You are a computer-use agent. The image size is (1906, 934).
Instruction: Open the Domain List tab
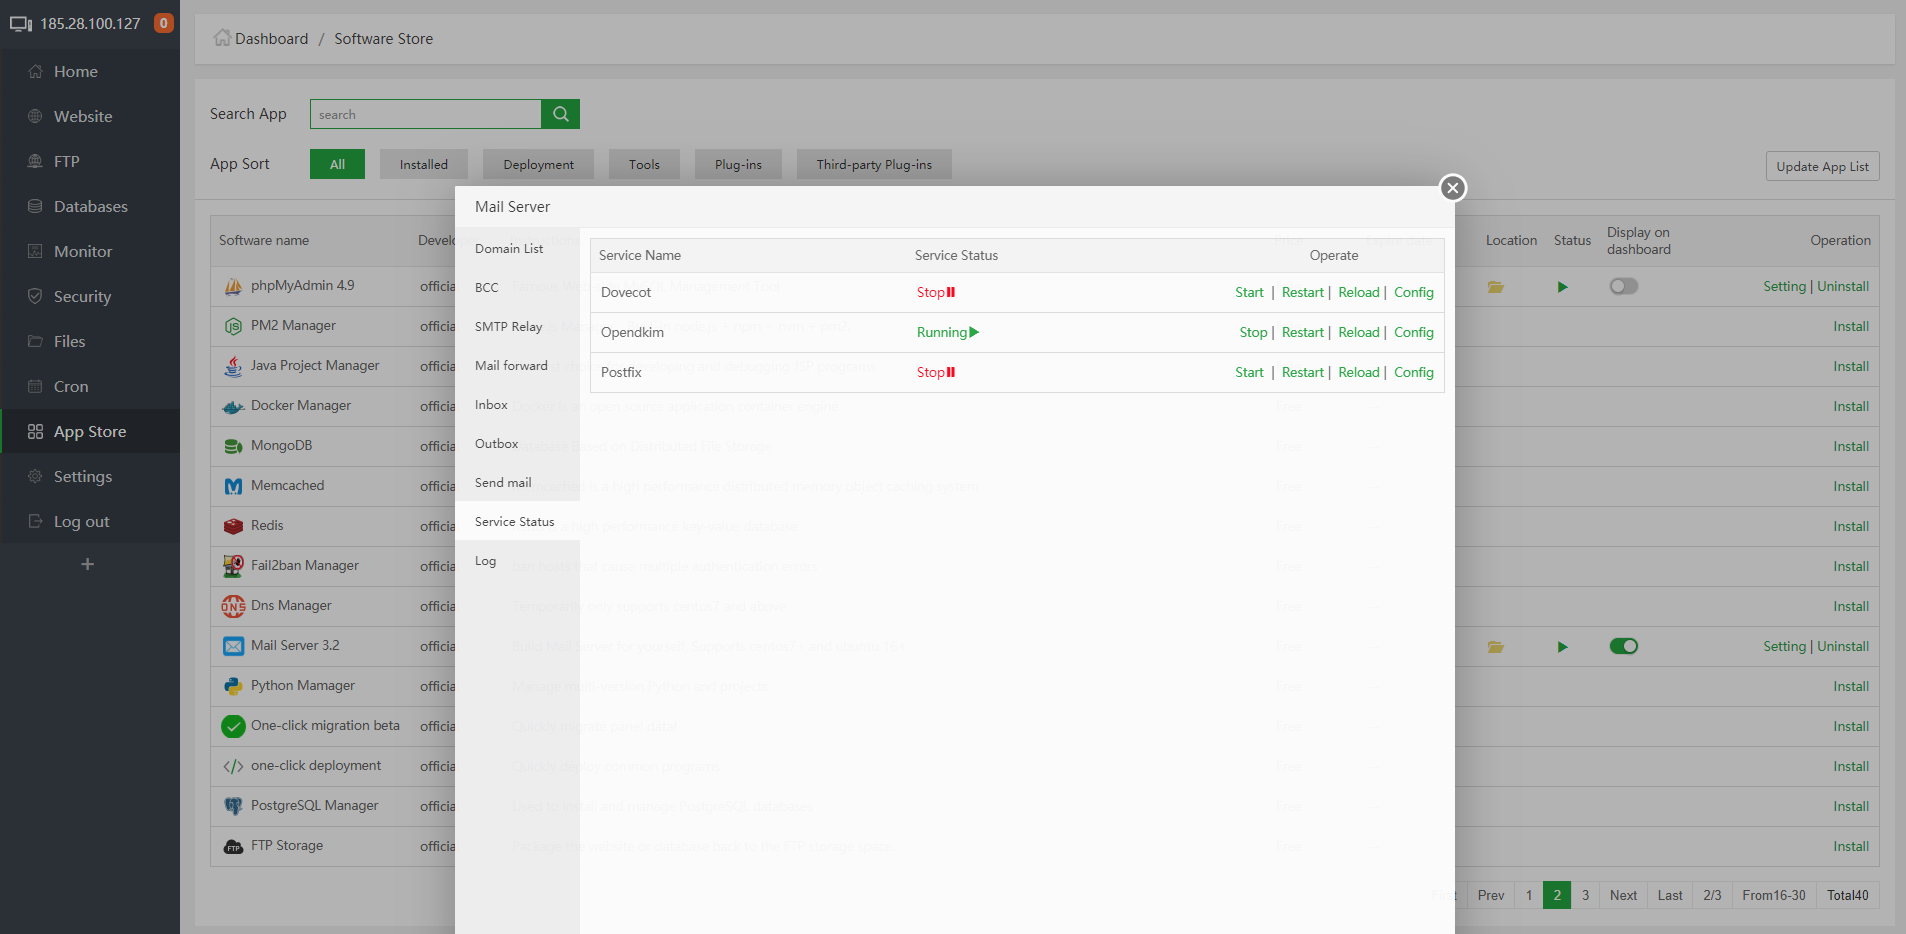coord(509,249)
